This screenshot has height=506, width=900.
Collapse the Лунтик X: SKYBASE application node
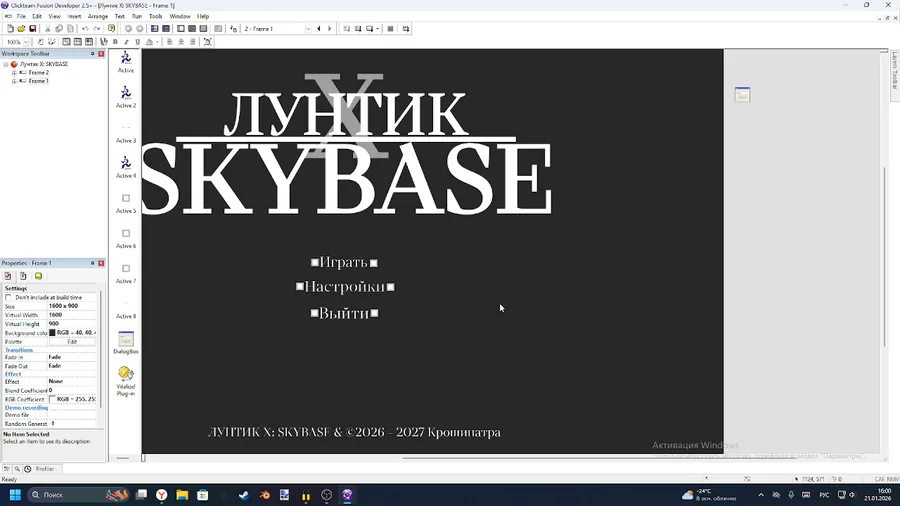(6, 64)
